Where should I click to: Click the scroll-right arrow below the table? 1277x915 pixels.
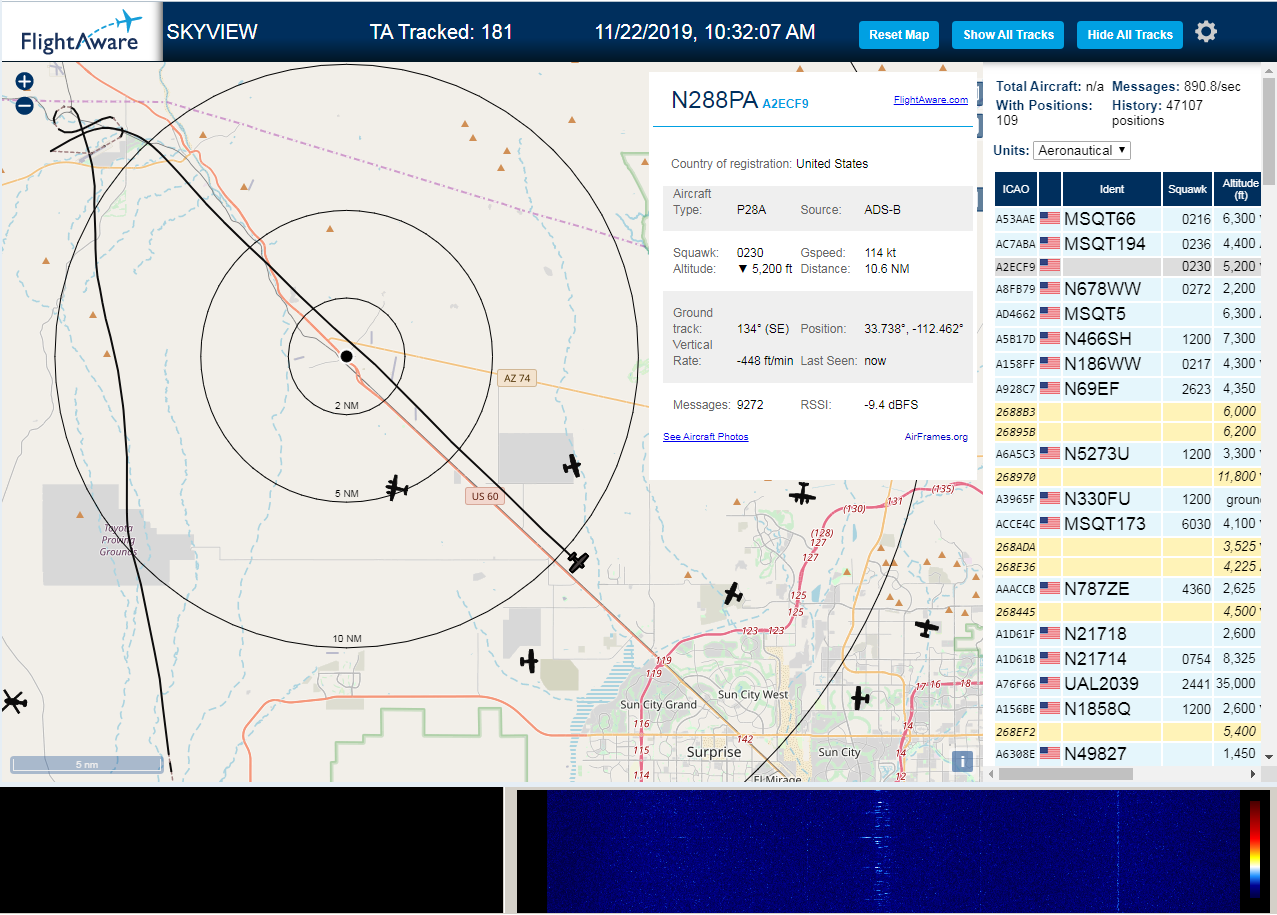pyautogui.click(x=1253, y=774)
